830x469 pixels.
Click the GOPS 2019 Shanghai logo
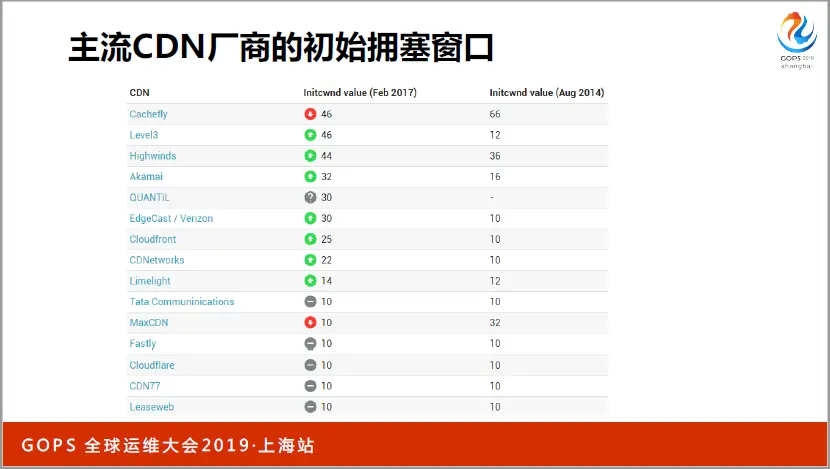797,40
